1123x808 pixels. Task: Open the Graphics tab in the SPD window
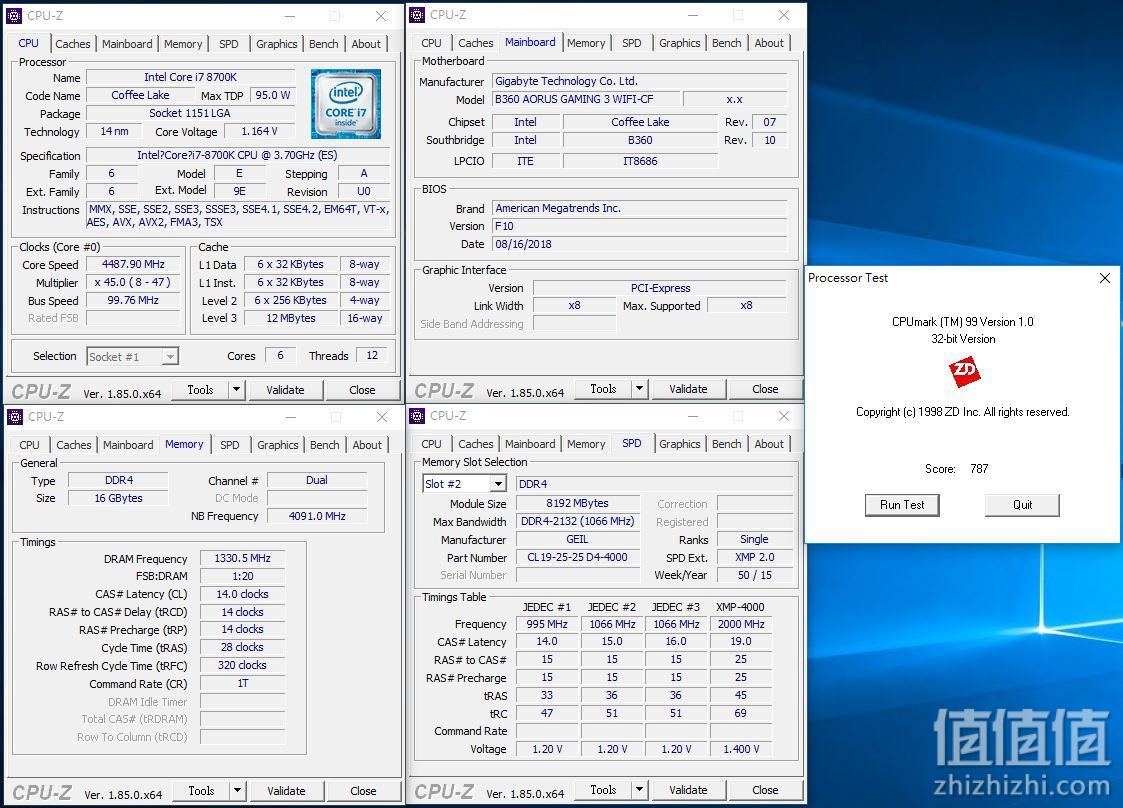pyautogui.click(x=679, y=444)
